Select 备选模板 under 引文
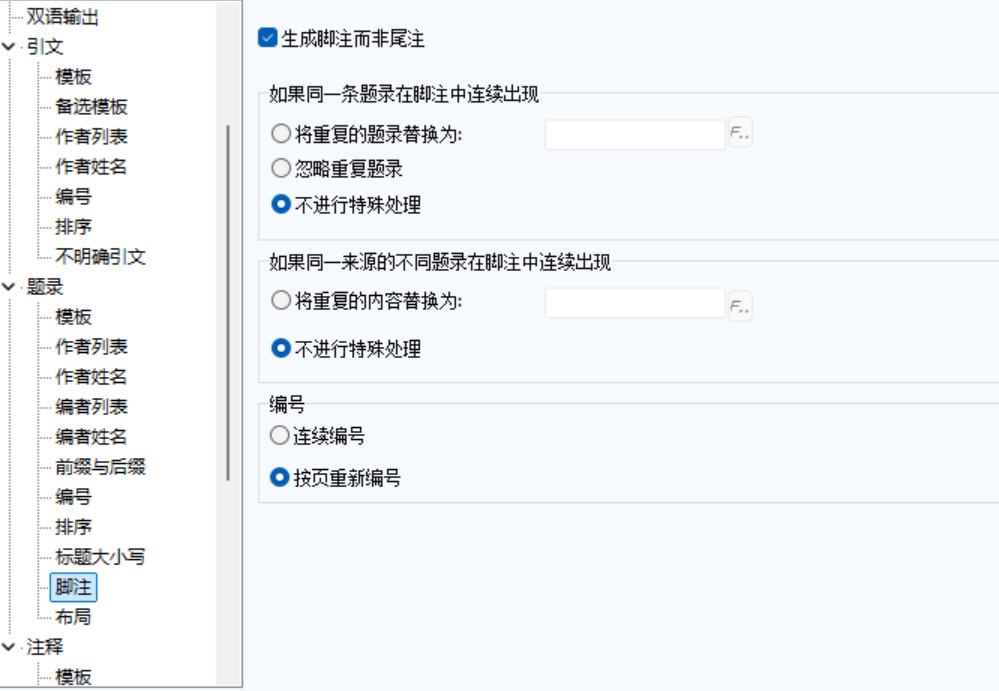999x691 pixels. click(91, 107)
